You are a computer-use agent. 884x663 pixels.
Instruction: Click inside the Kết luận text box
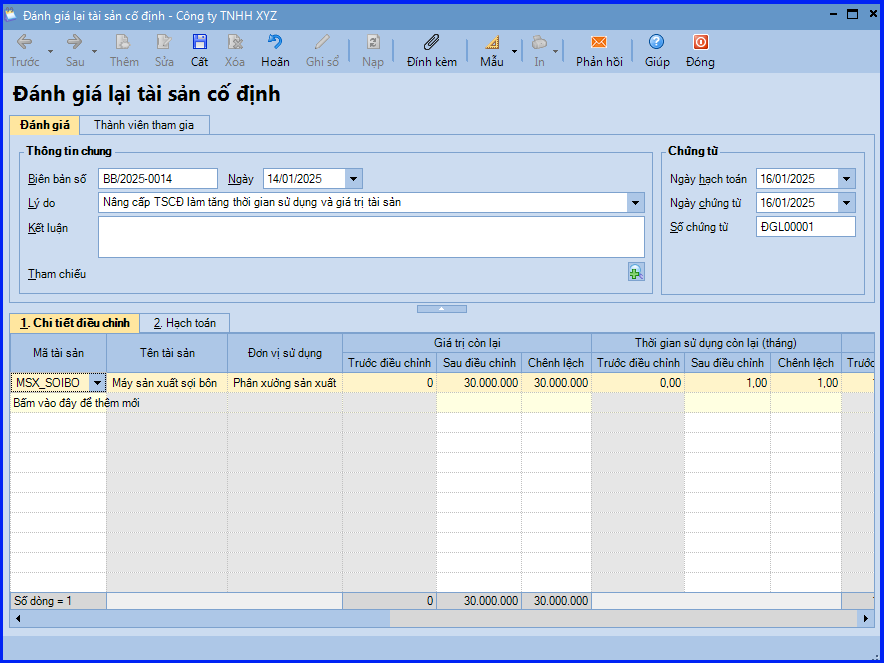pos(371,237)
